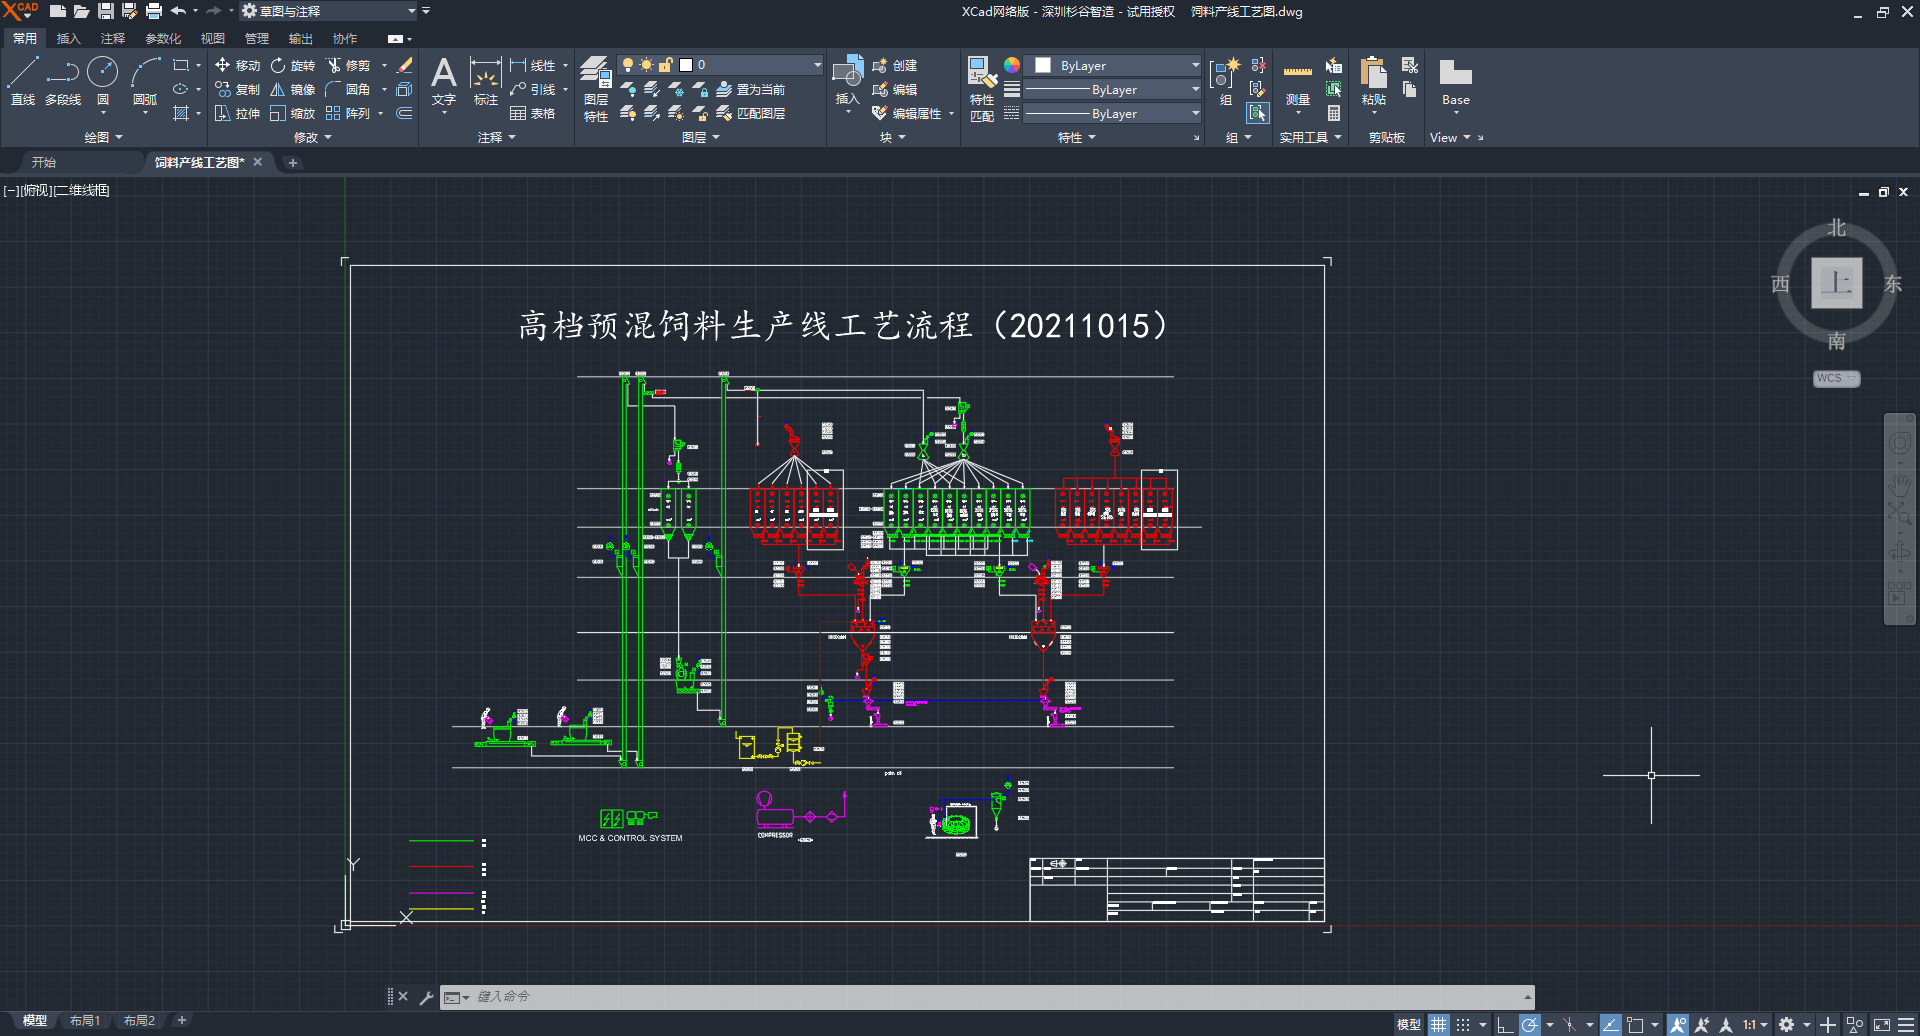Image resolution: width=1920 pixels, height=1036 pixels.
Task: Click the 表格 (Table) tool
Action: (532, 113)
